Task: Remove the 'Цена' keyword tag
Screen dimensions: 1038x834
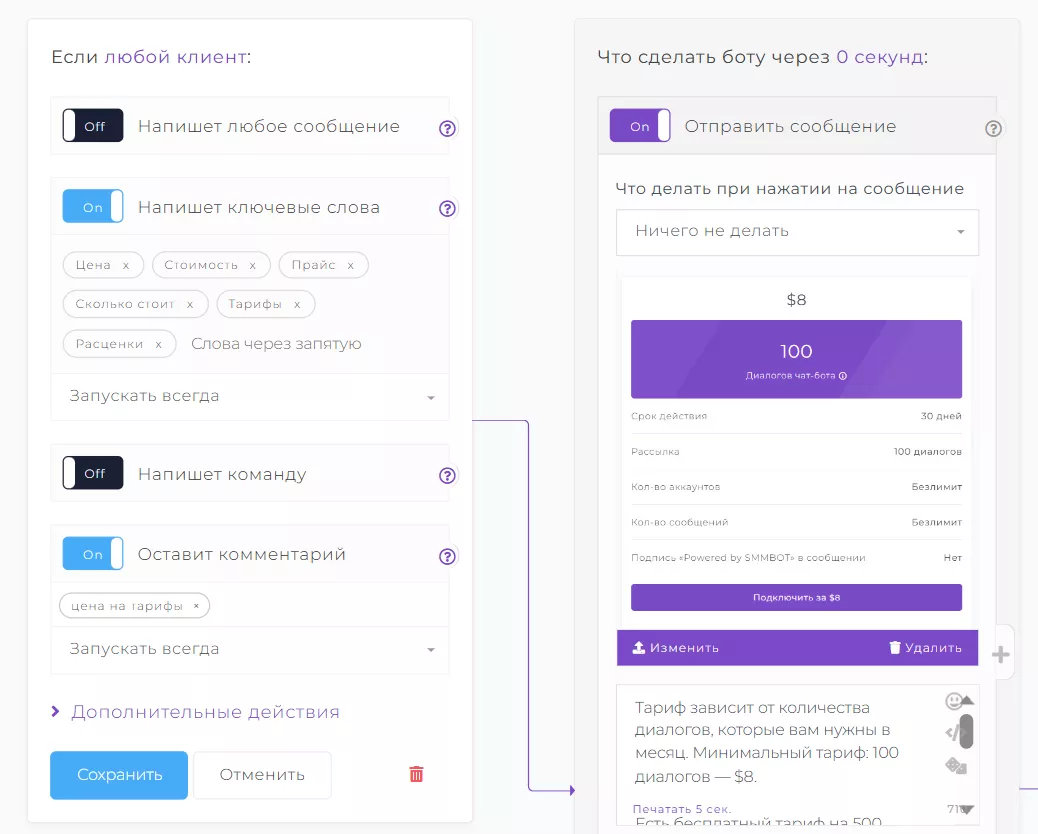Action: pos(126,265)
